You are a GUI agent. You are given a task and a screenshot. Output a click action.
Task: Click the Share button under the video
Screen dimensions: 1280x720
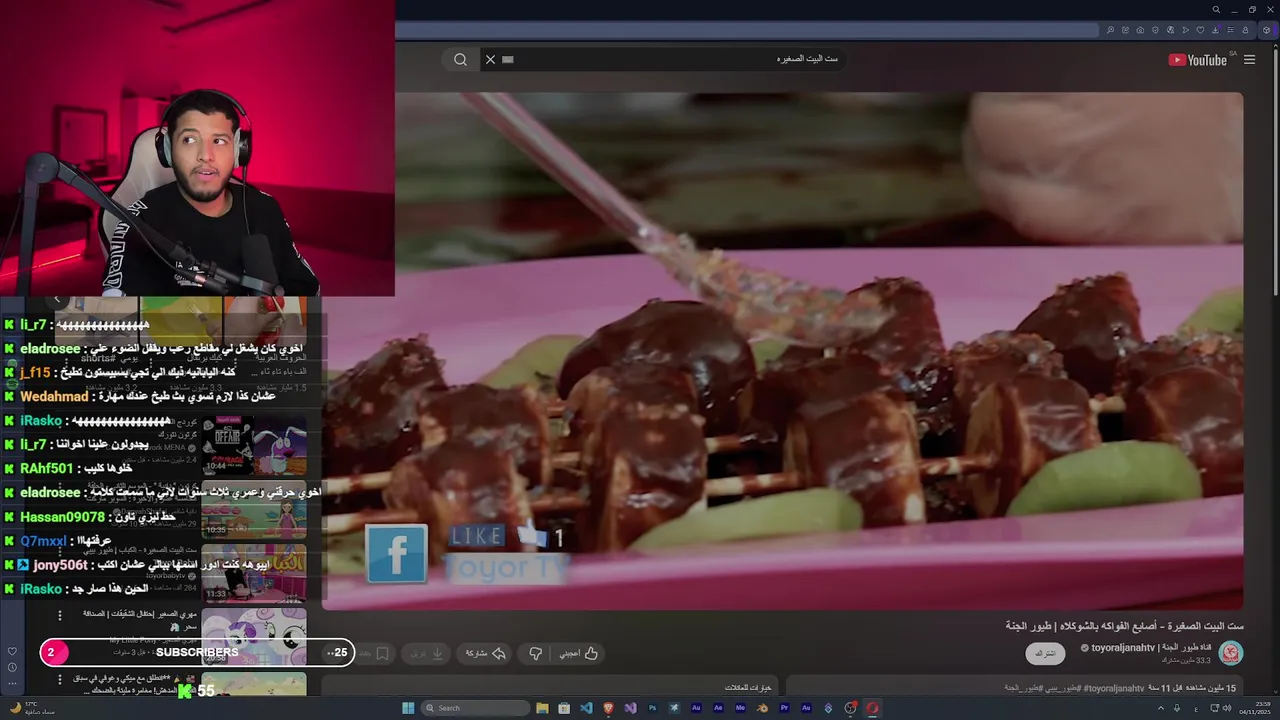tap(485, 653)
